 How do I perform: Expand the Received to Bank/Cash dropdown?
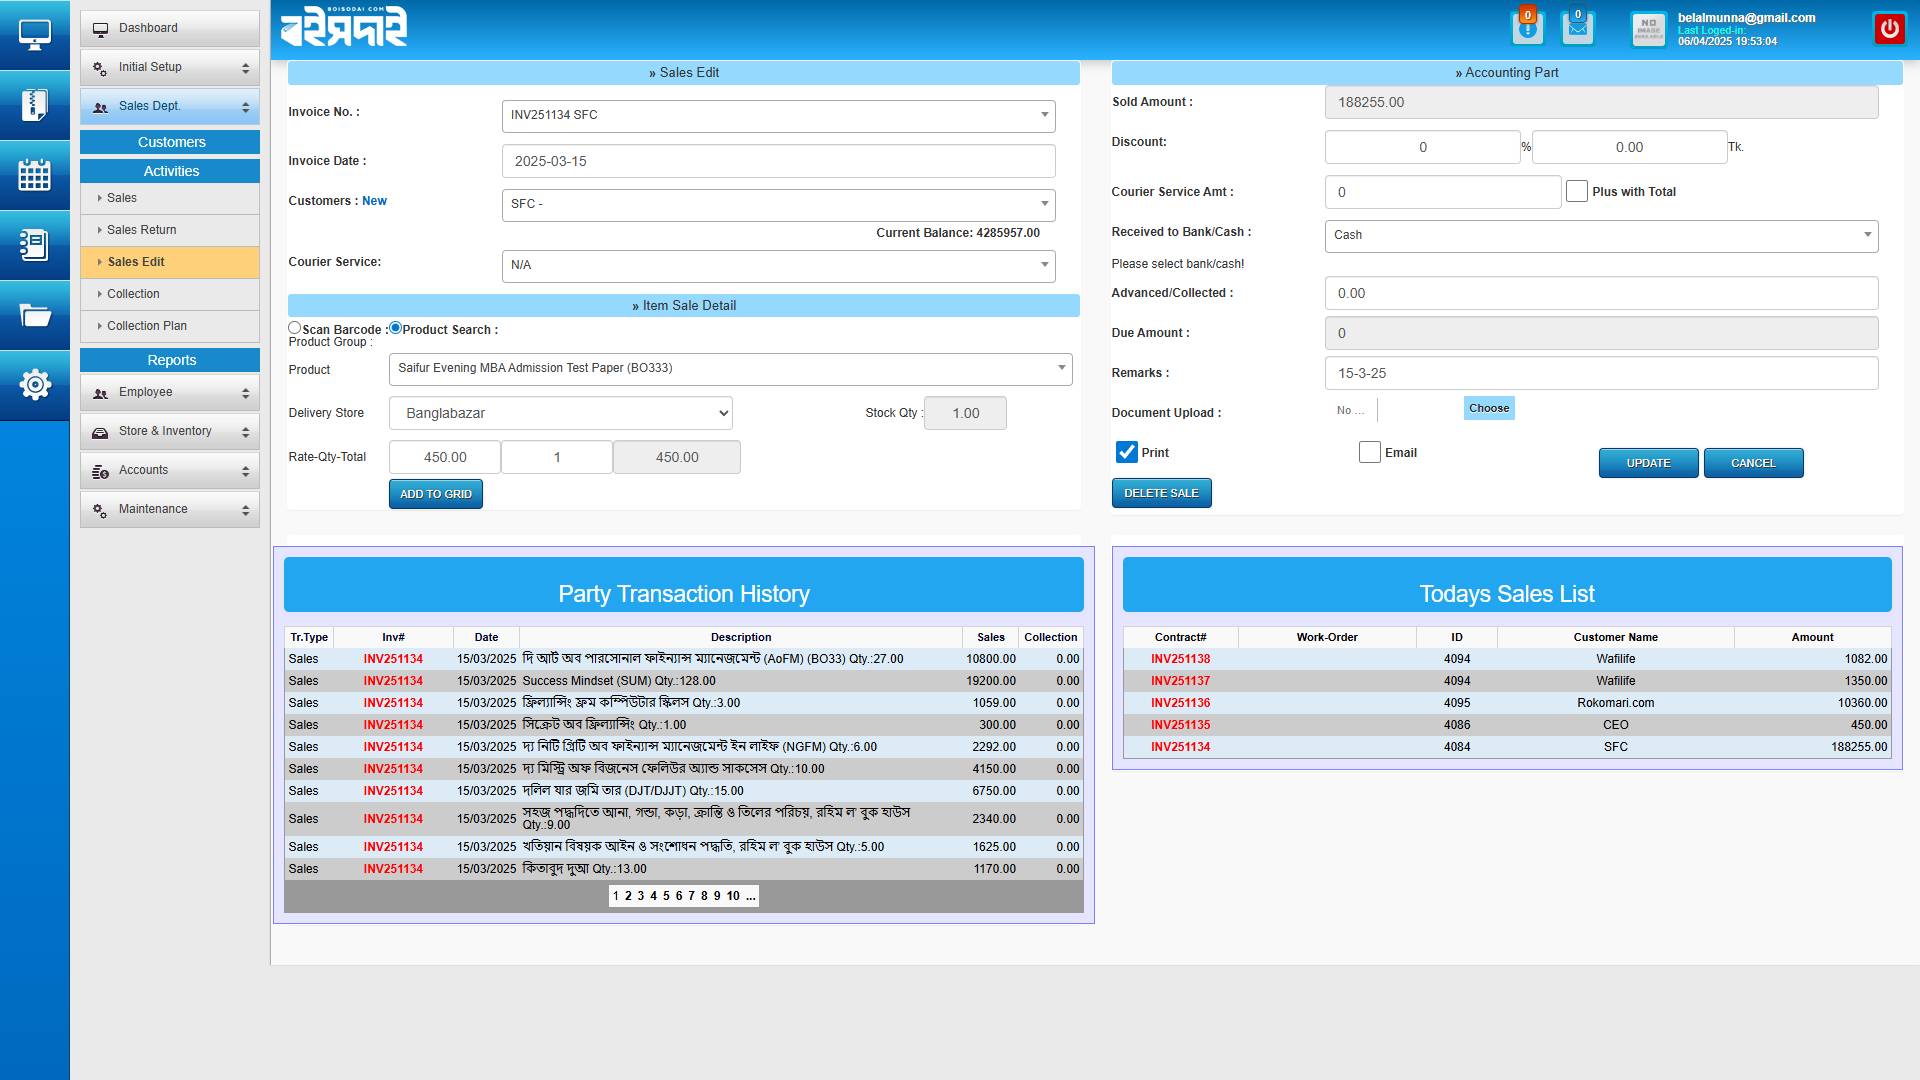pos(1601,236)
